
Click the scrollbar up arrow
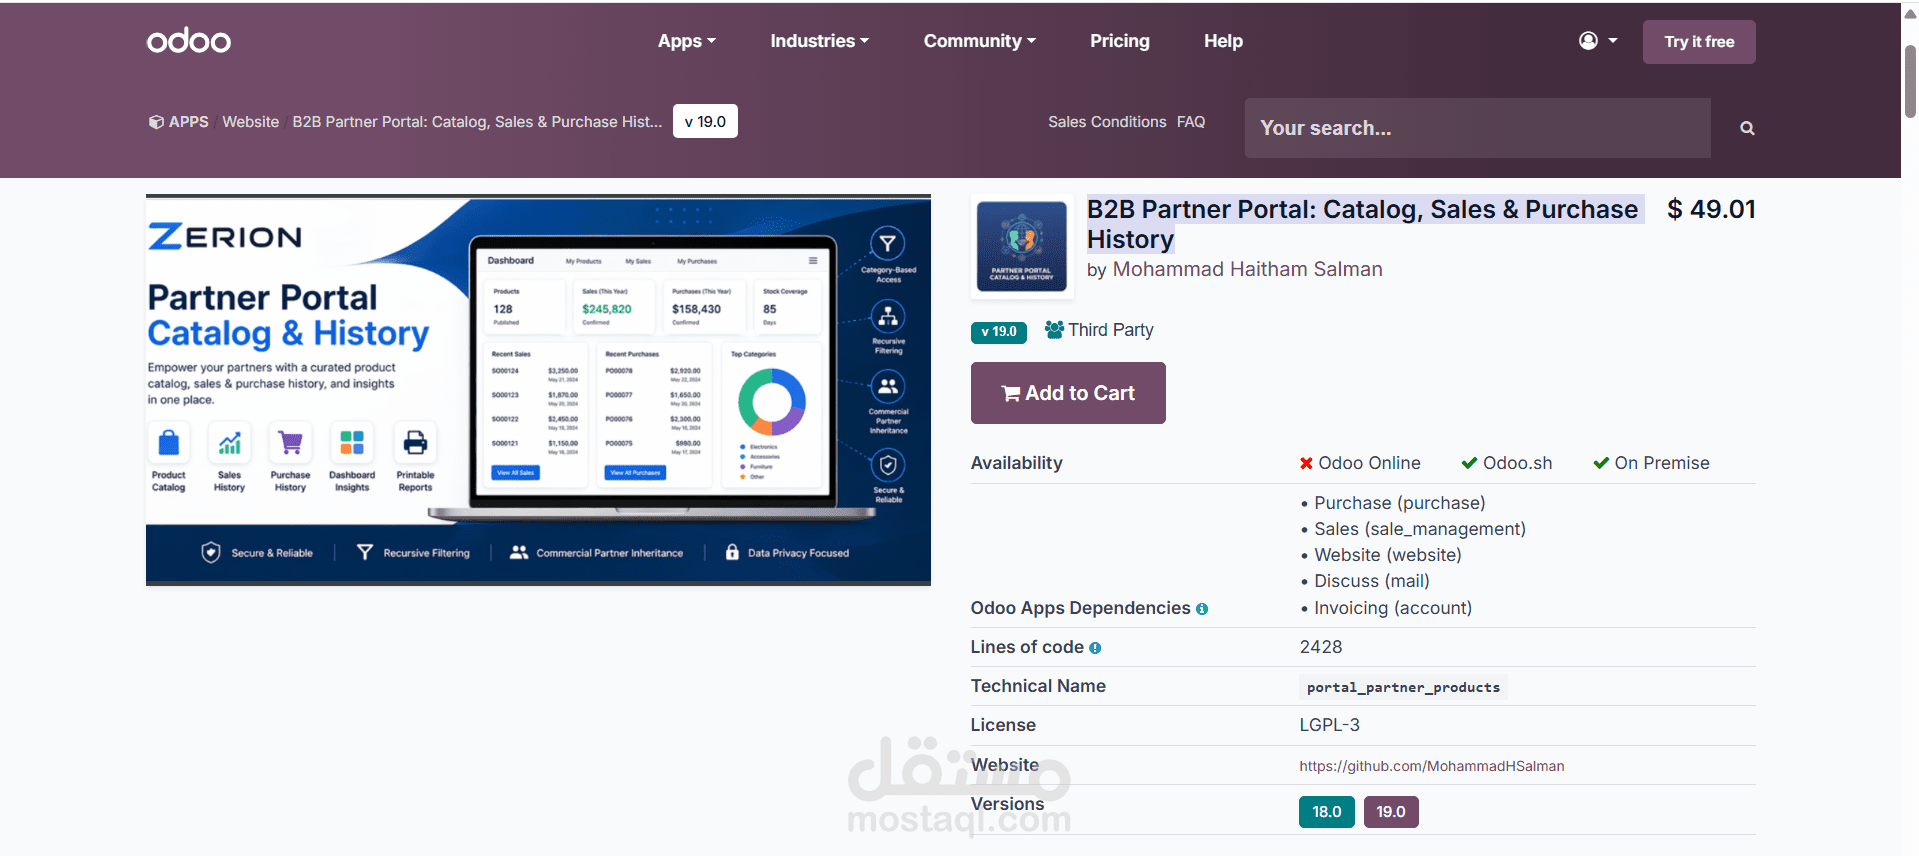(1910, 13)
